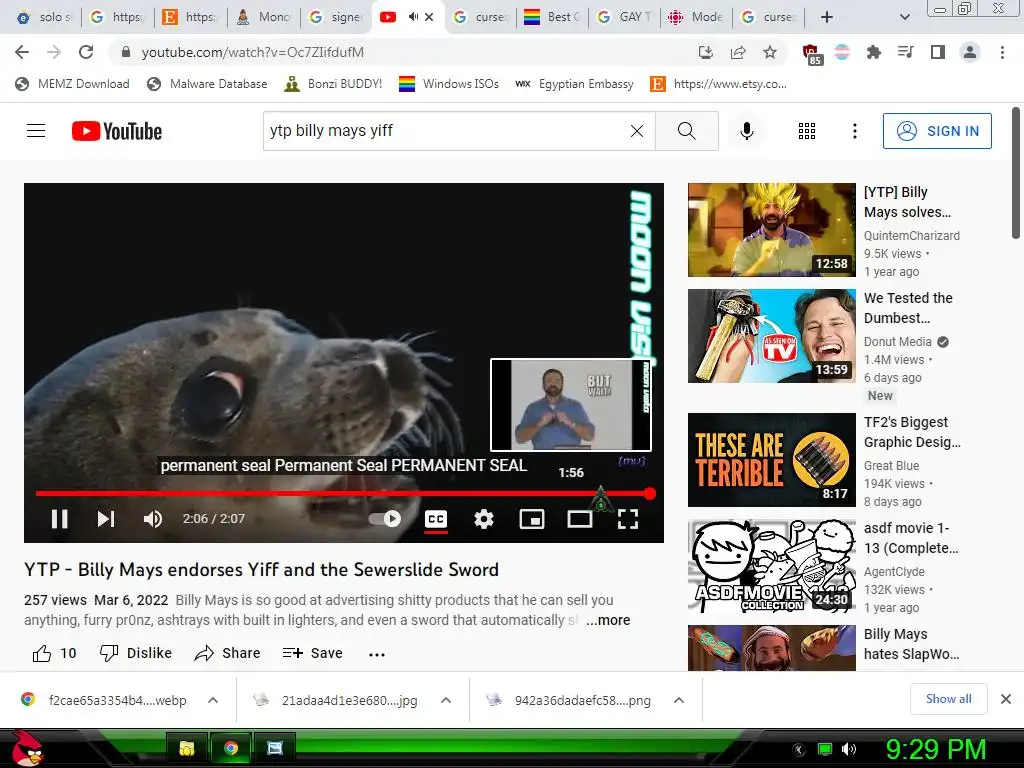The height and width of the screenshot is (768, 1024).
Task: Open more actions ellipsis below video
Action: pyautogui.click(x=377, y=654)
